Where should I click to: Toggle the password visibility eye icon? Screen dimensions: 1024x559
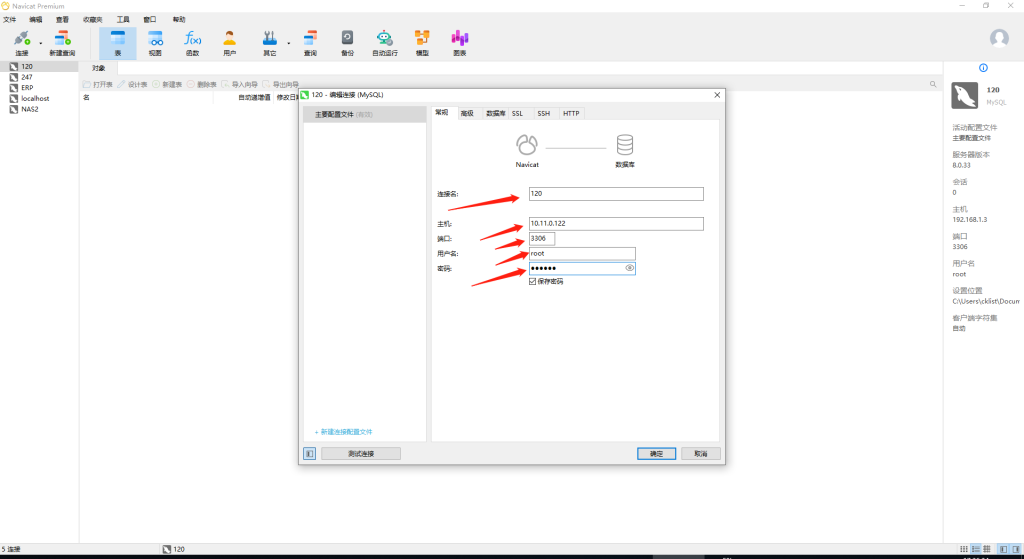(630, 268)
